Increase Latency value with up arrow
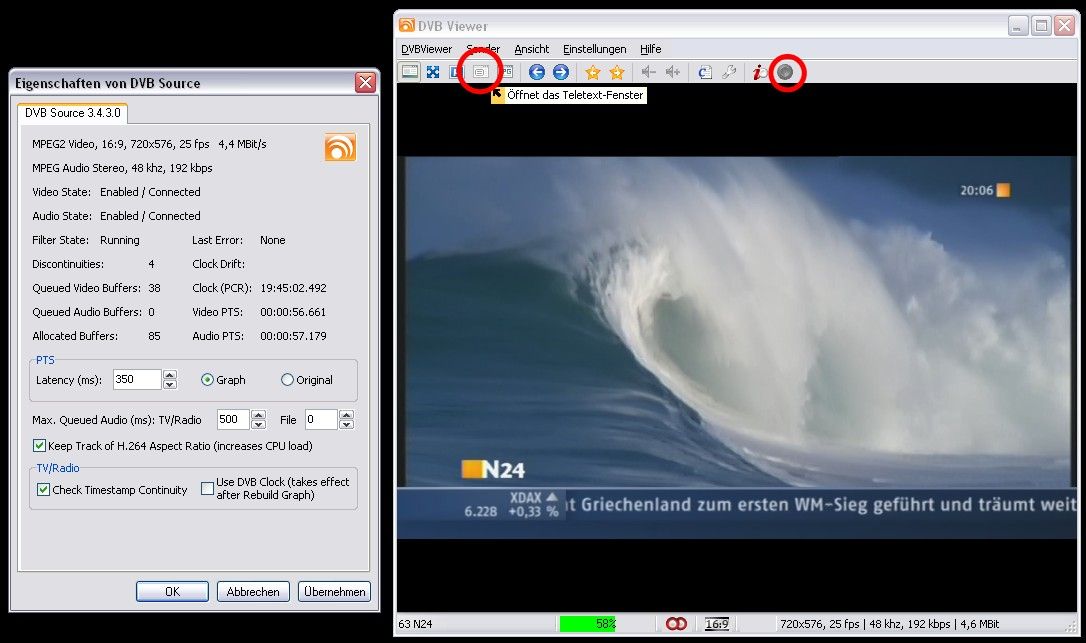 (170, 375)
